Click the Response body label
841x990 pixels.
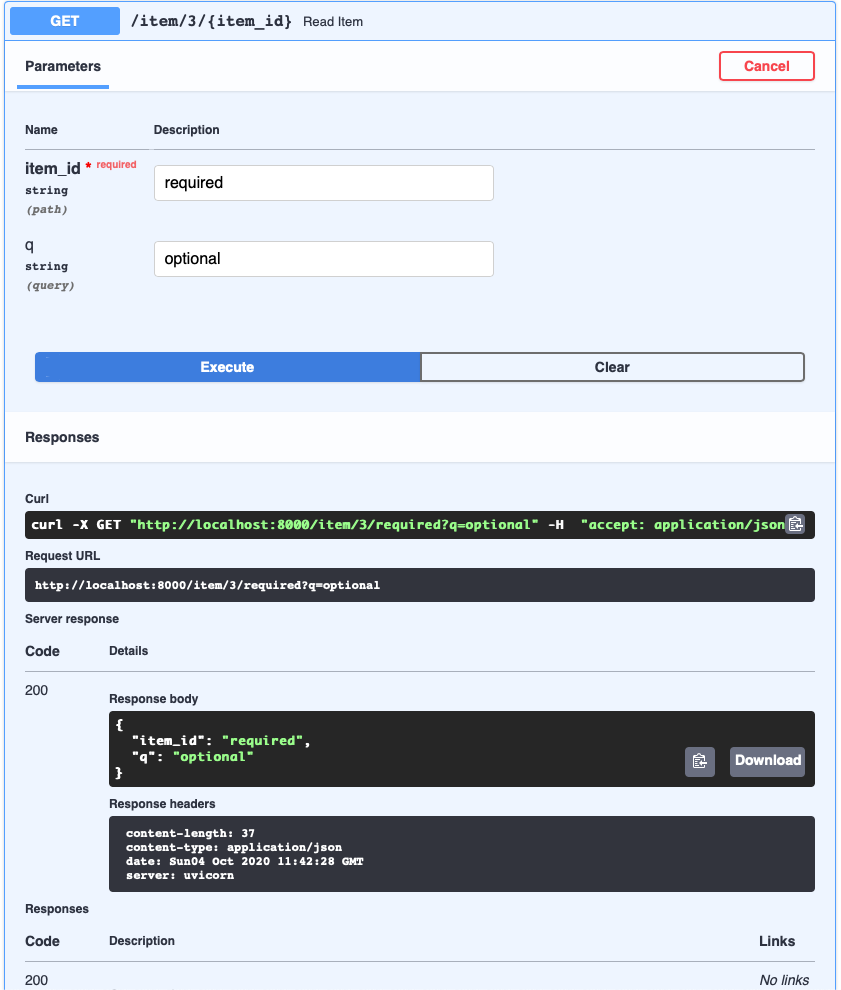click(x=153, y=699)
